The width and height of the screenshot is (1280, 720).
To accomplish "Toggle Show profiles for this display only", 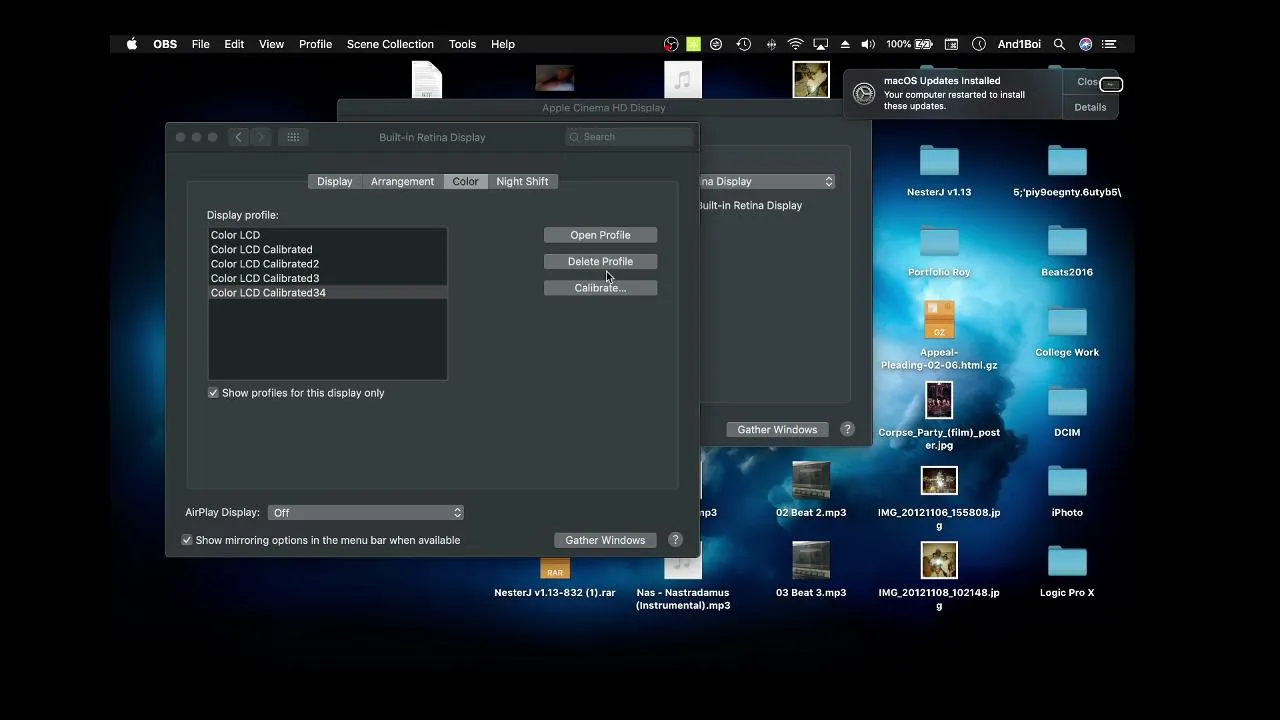I will [x=213, y=393].
